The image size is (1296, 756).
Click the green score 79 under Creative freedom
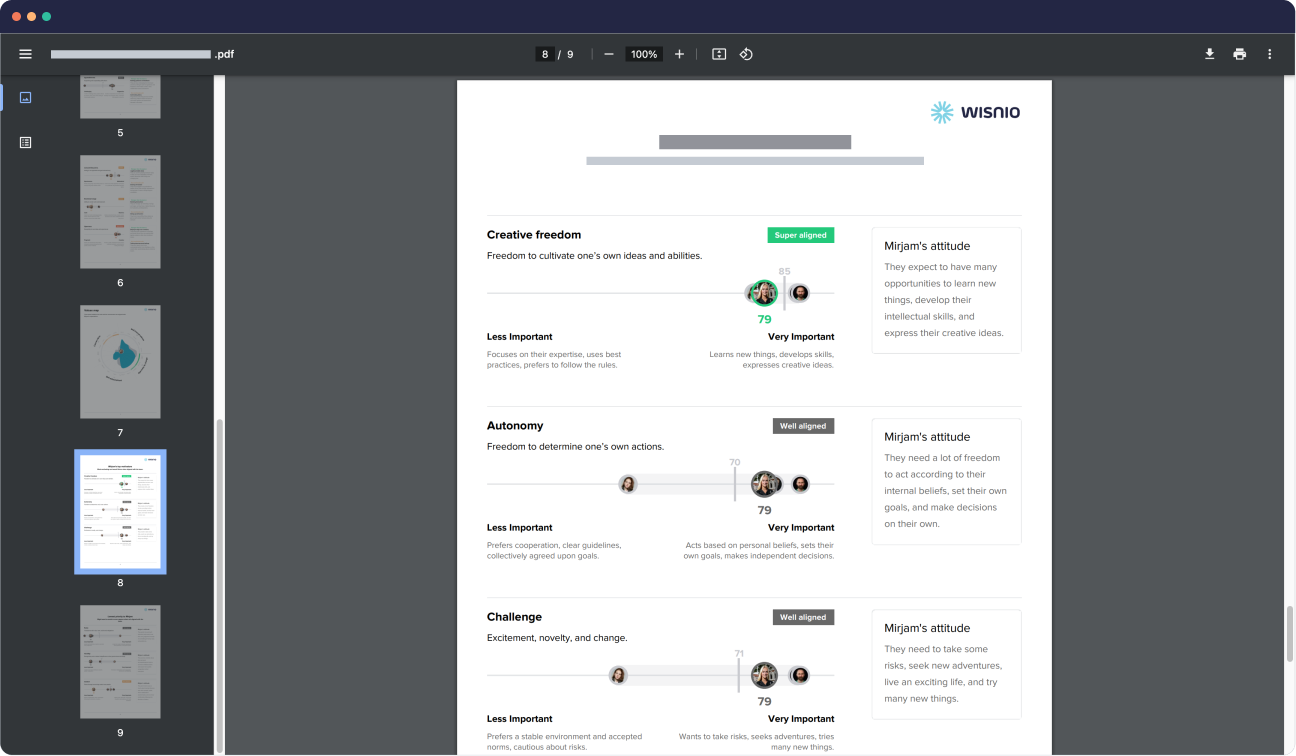pyautogui.click(x=764, y=319)
